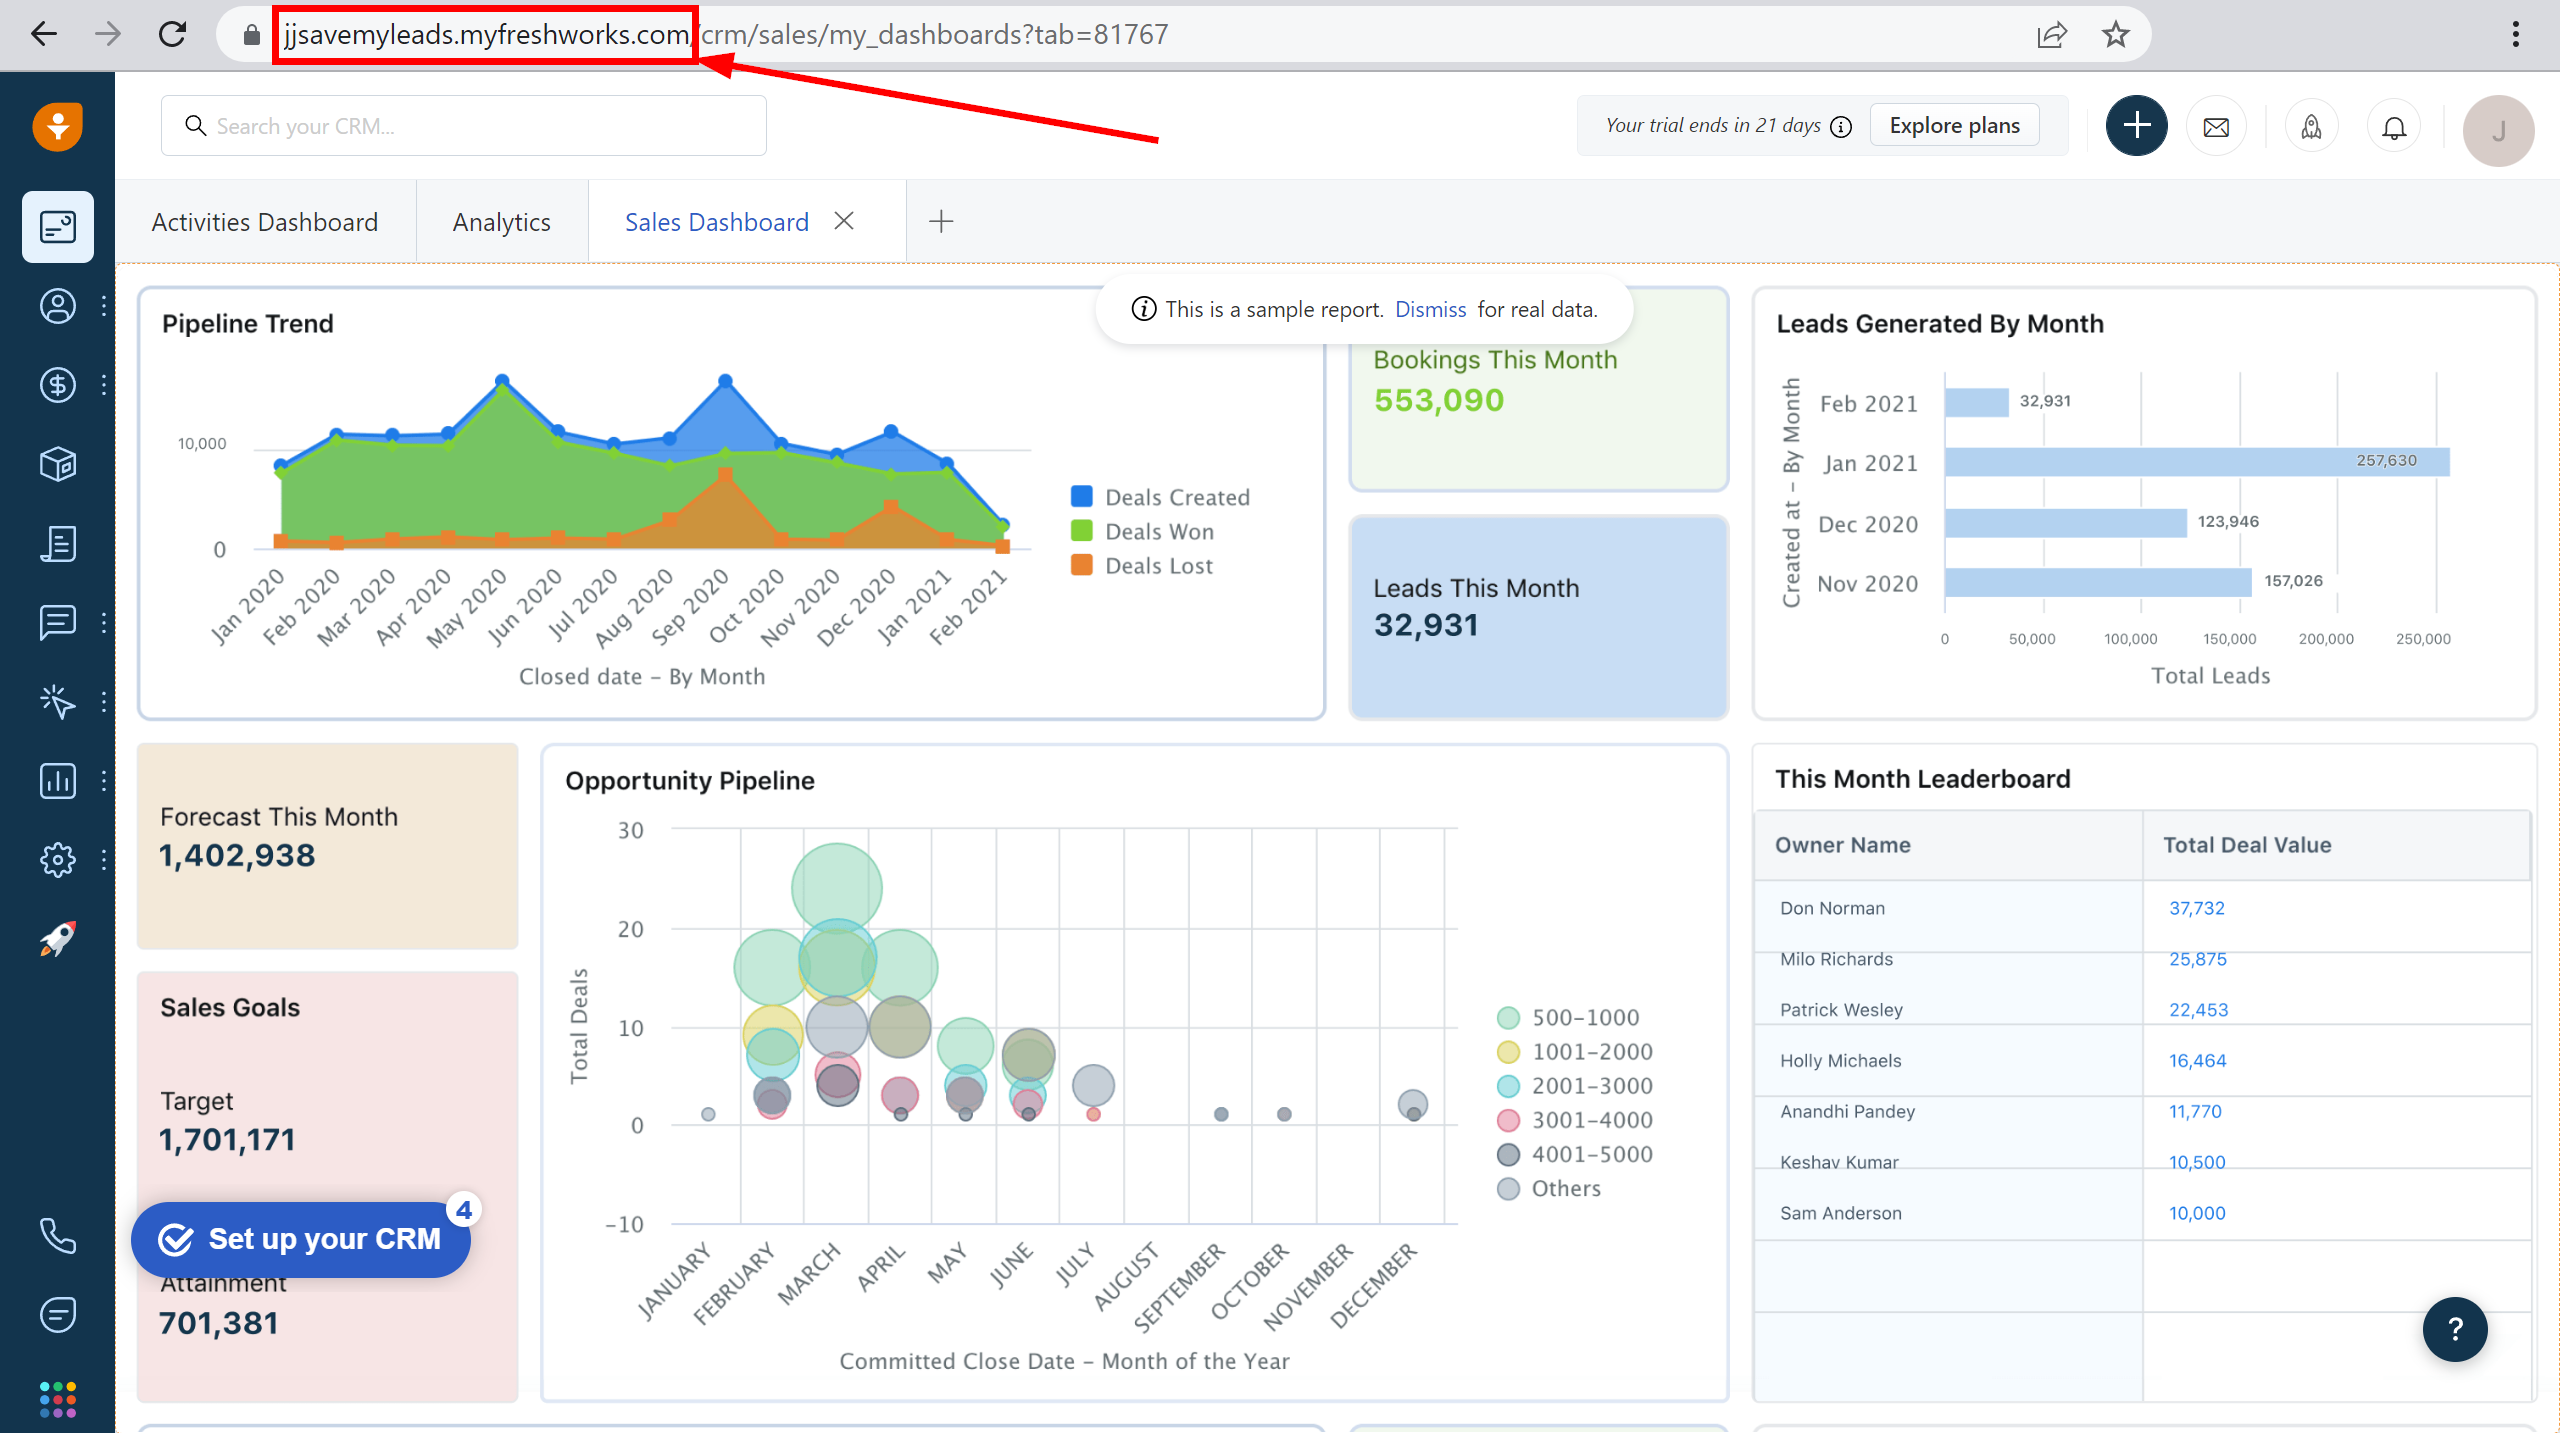Image resolution: width=2560 pixels, height=1433 pixels.
Task: Open the email envelope icon
Action: 2216,127
